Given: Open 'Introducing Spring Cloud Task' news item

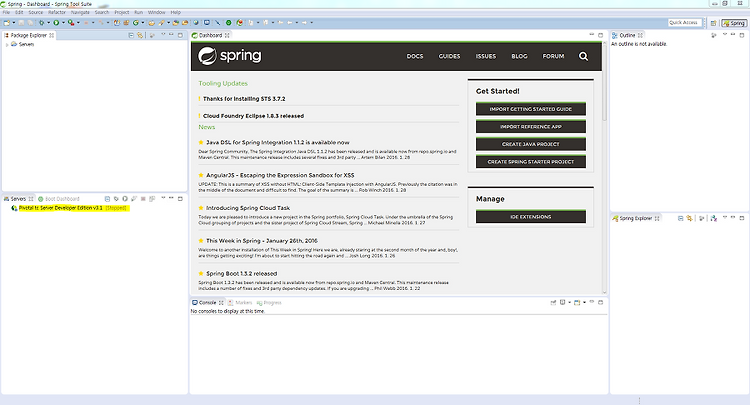Looking at the screenshot, I should click(x=248, y=208).
